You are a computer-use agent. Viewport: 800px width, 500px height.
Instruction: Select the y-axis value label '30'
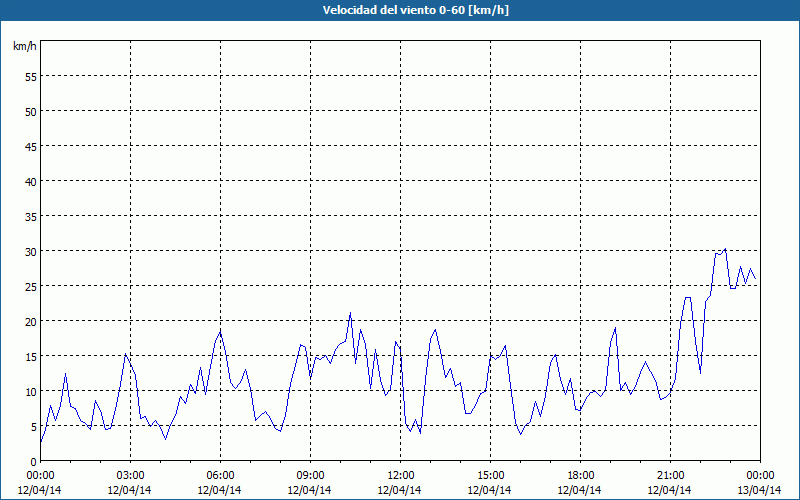31,252
